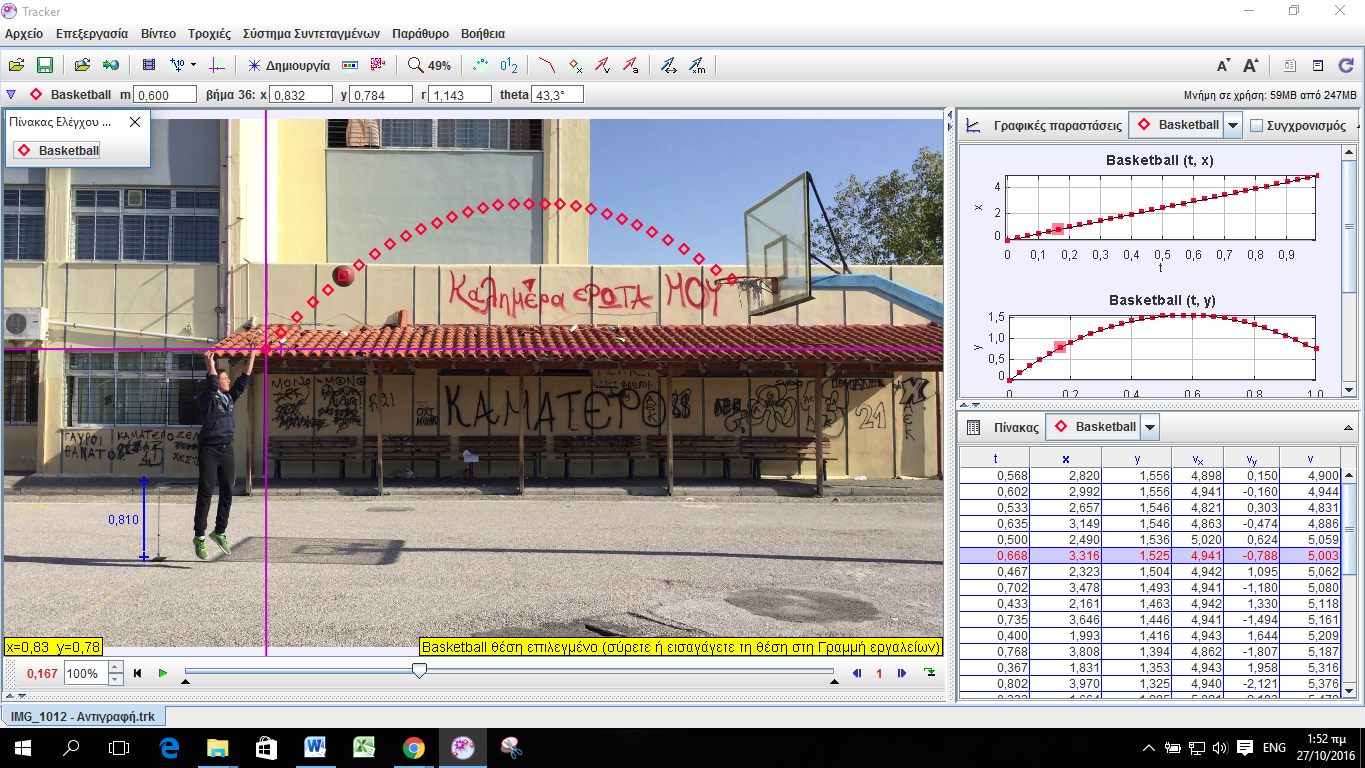Open the Επεξεργασία menu

pos(92,33)
